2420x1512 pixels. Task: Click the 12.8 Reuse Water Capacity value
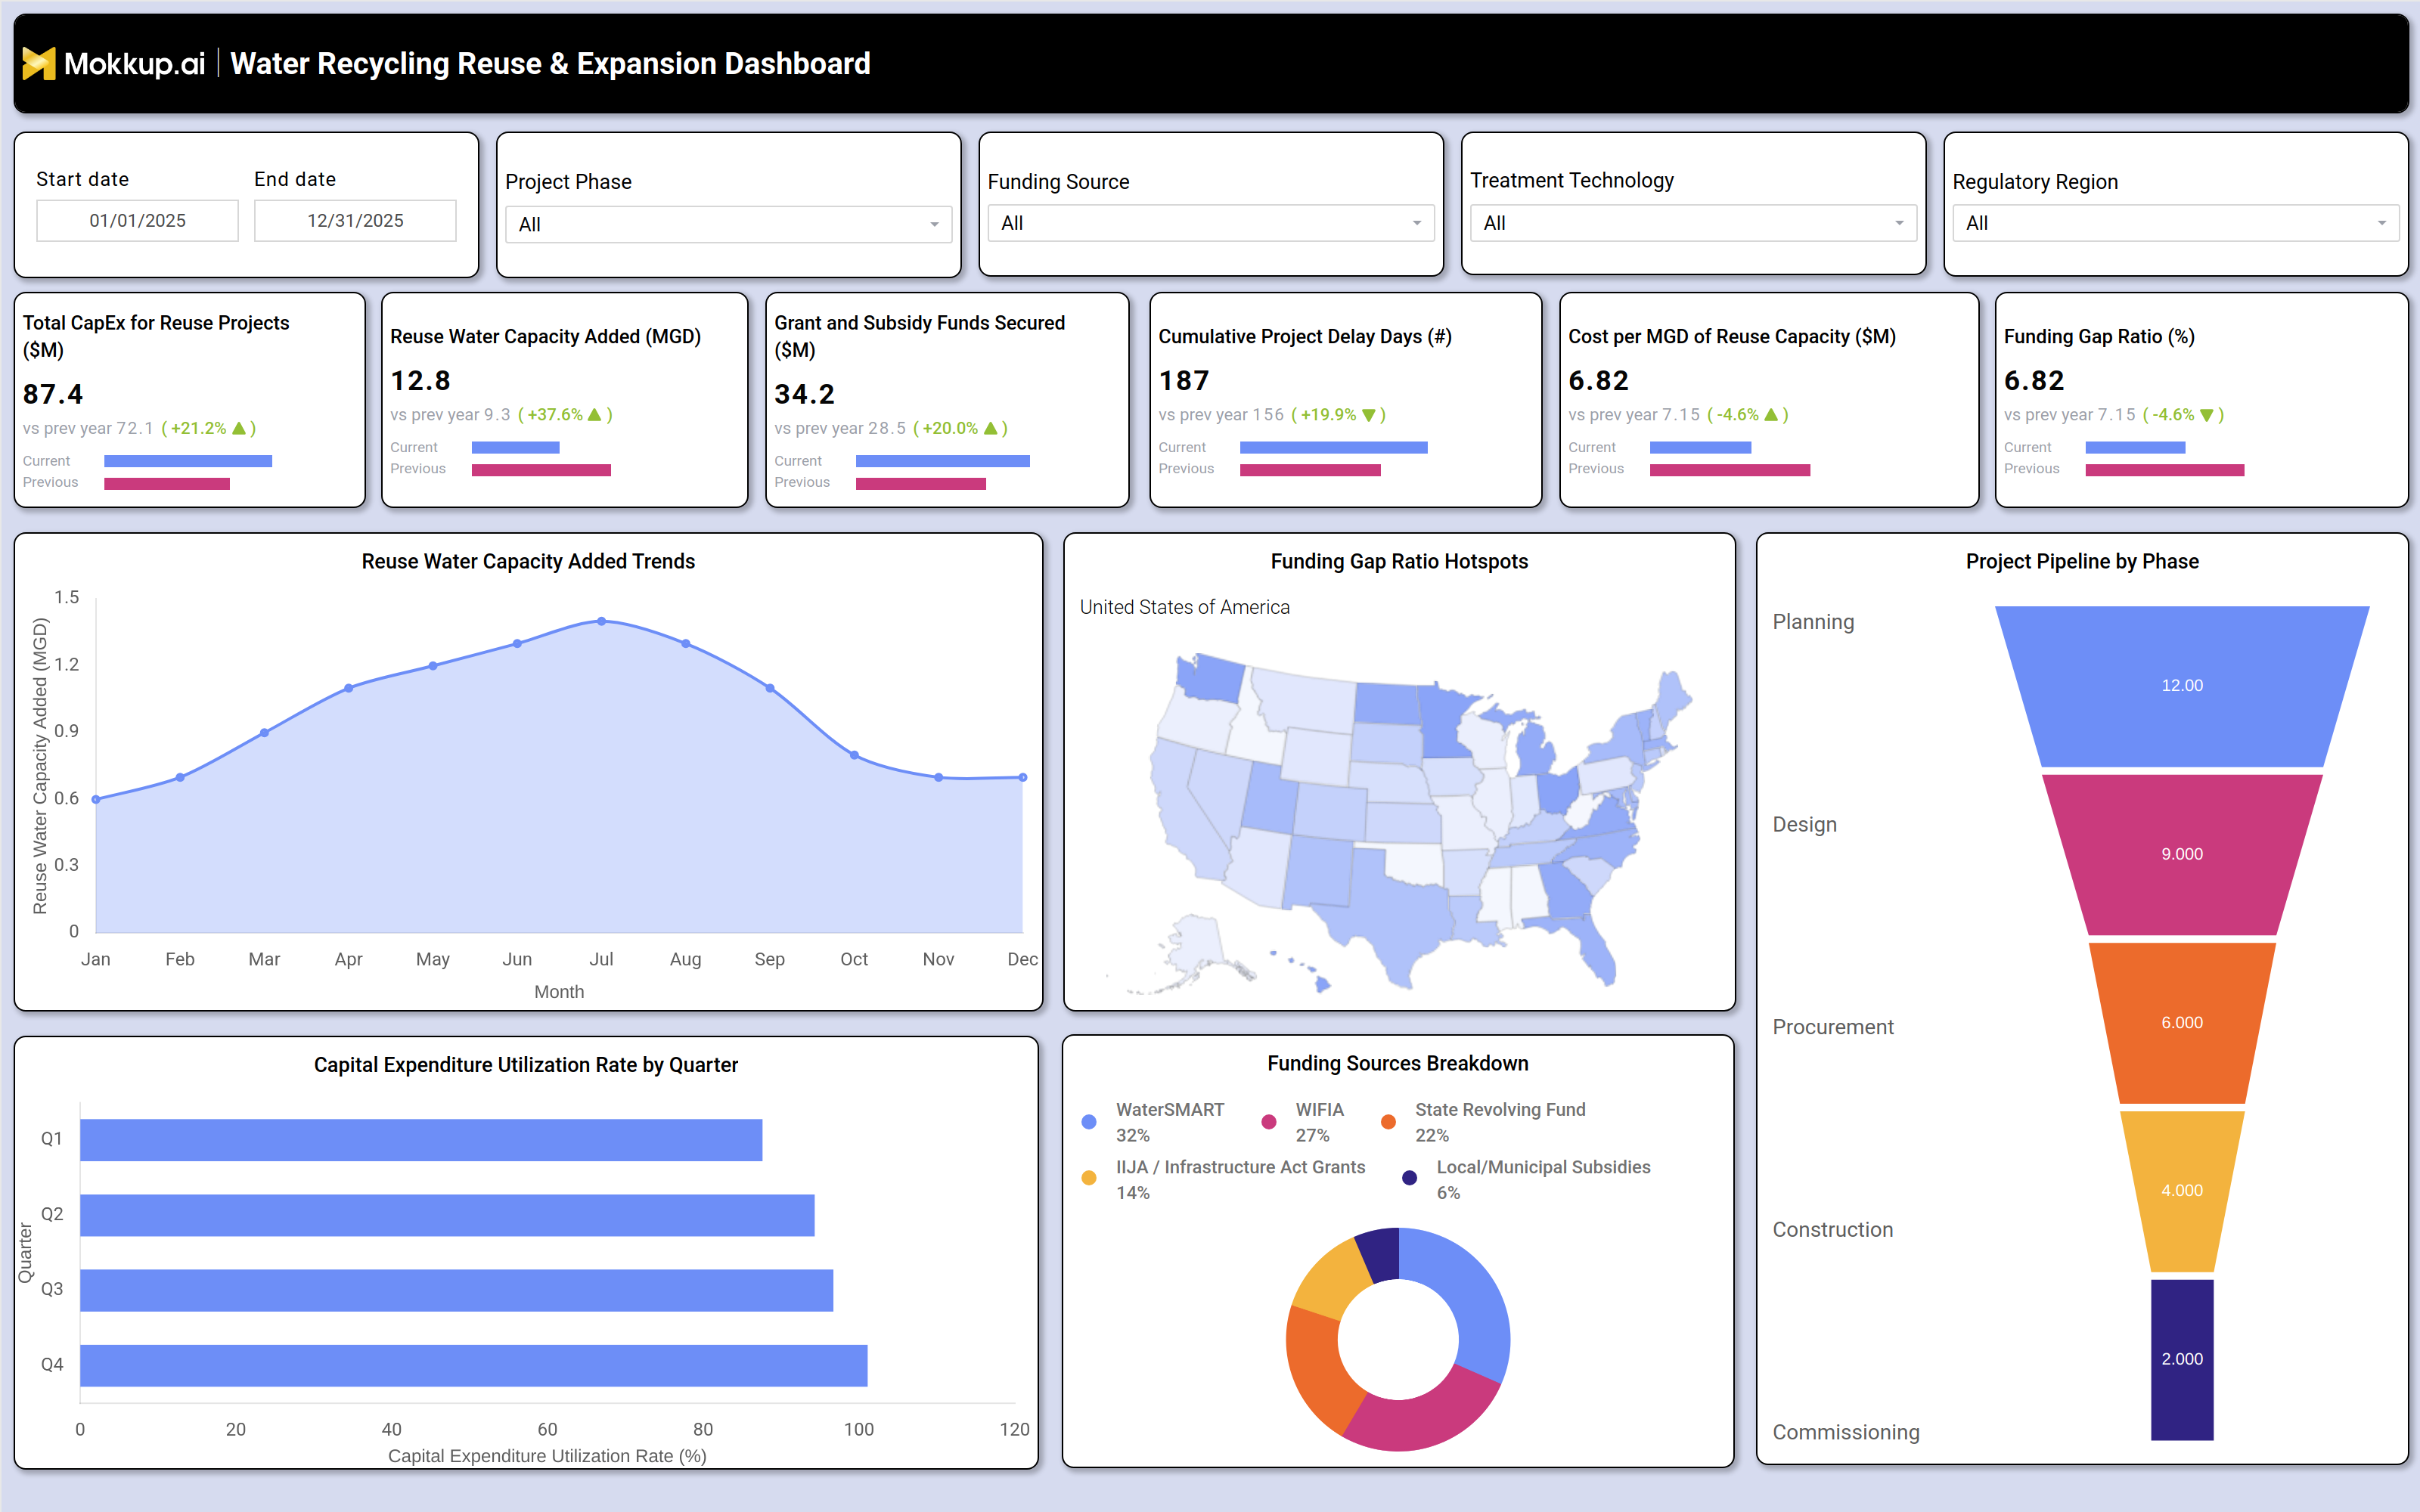pyautogui.click(x=420, y=381)
